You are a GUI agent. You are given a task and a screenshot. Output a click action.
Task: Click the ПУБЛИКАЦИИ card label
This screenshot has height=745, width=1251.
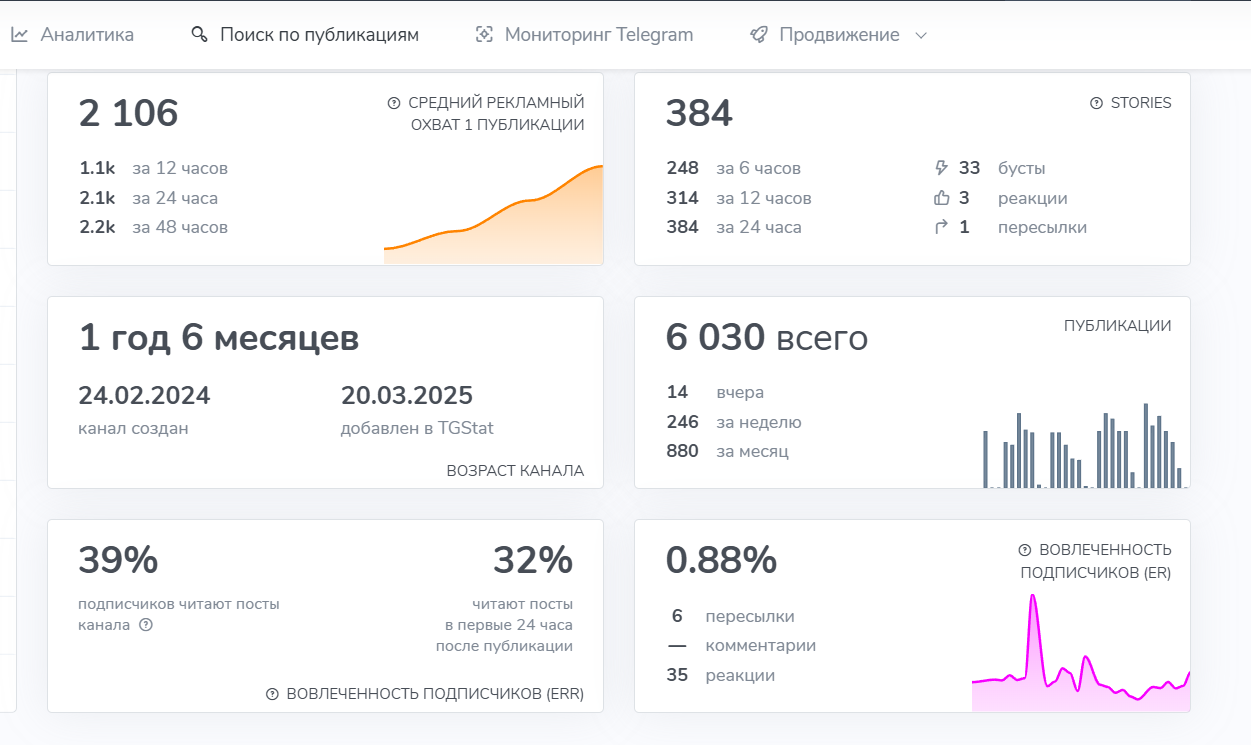1118,326
